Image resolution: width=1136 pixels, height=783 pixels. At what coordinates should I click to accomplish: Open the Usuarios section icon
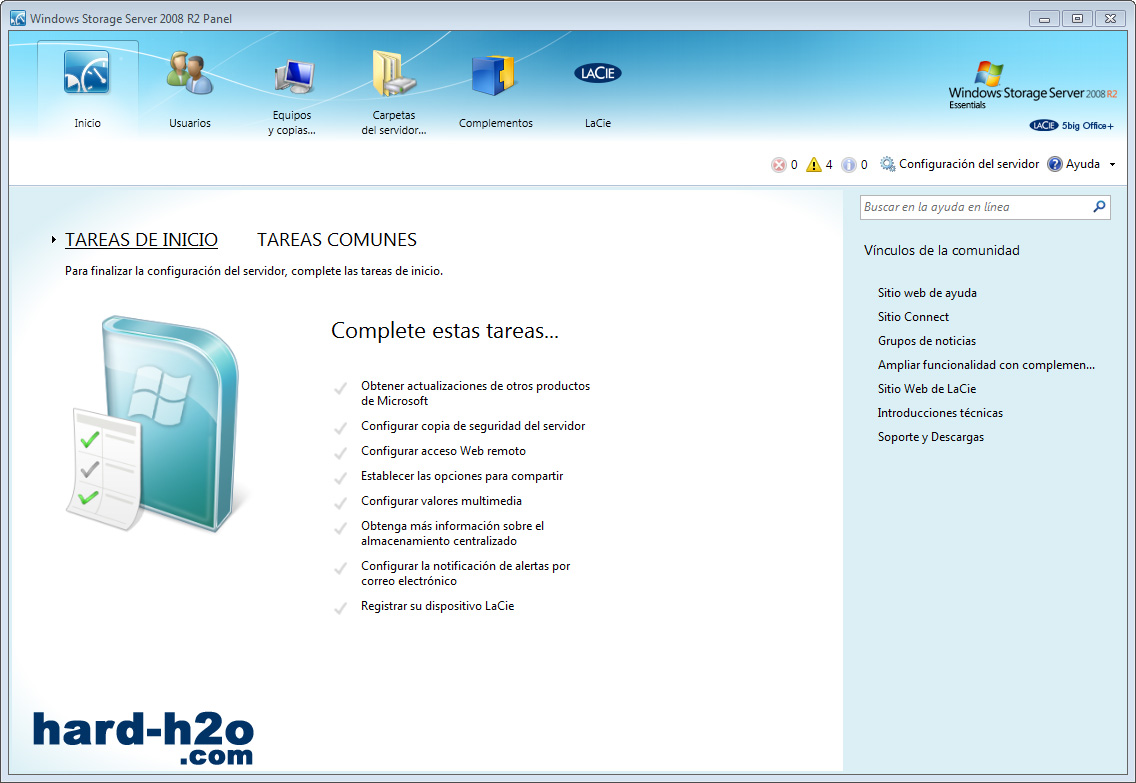190,73
